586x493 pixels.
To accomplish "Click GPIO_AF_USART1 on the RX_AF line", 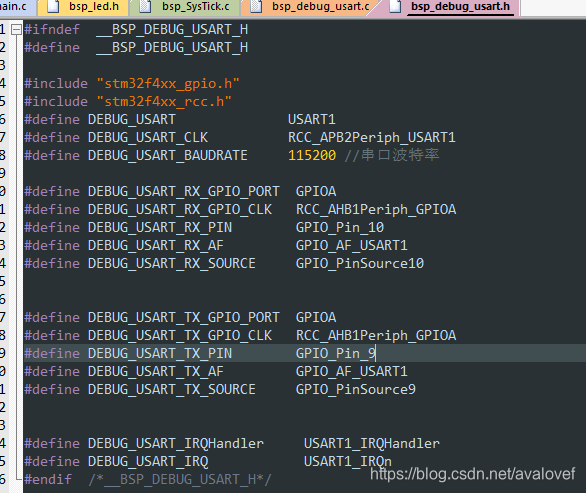I will coord(351,246).
